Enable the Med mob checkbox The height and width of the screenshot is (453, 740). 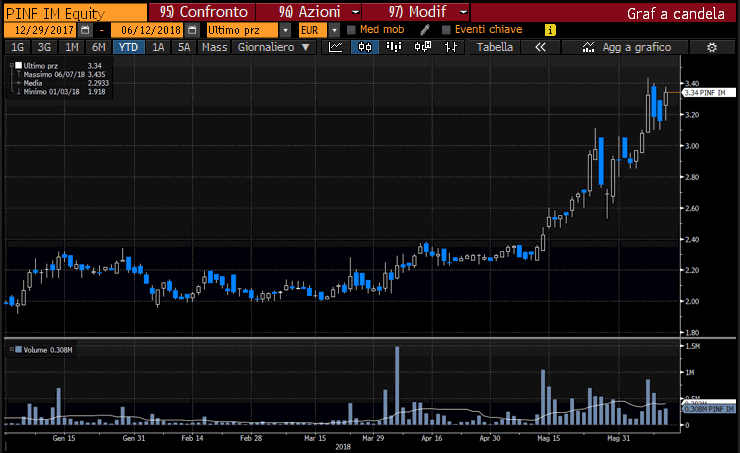coord(351,30)
